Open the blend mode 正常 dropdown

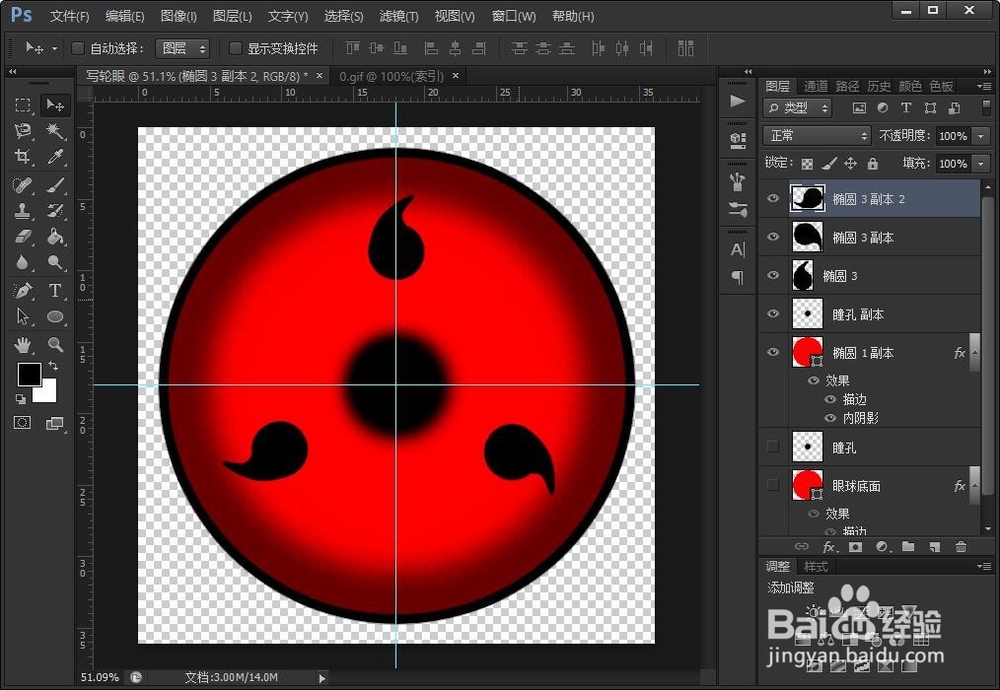pos(816,135)
